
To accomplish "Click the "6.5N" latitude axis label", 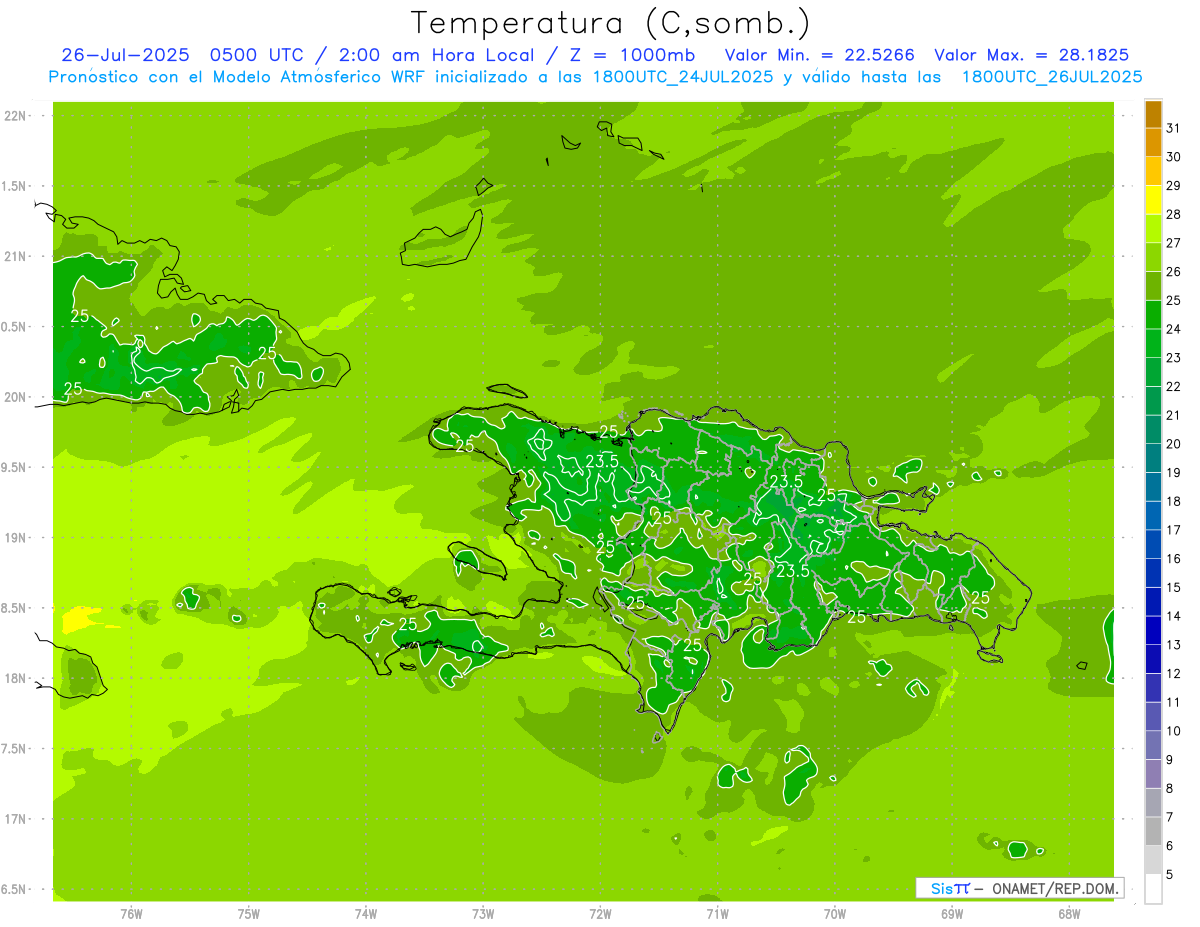I will point(16,889).
